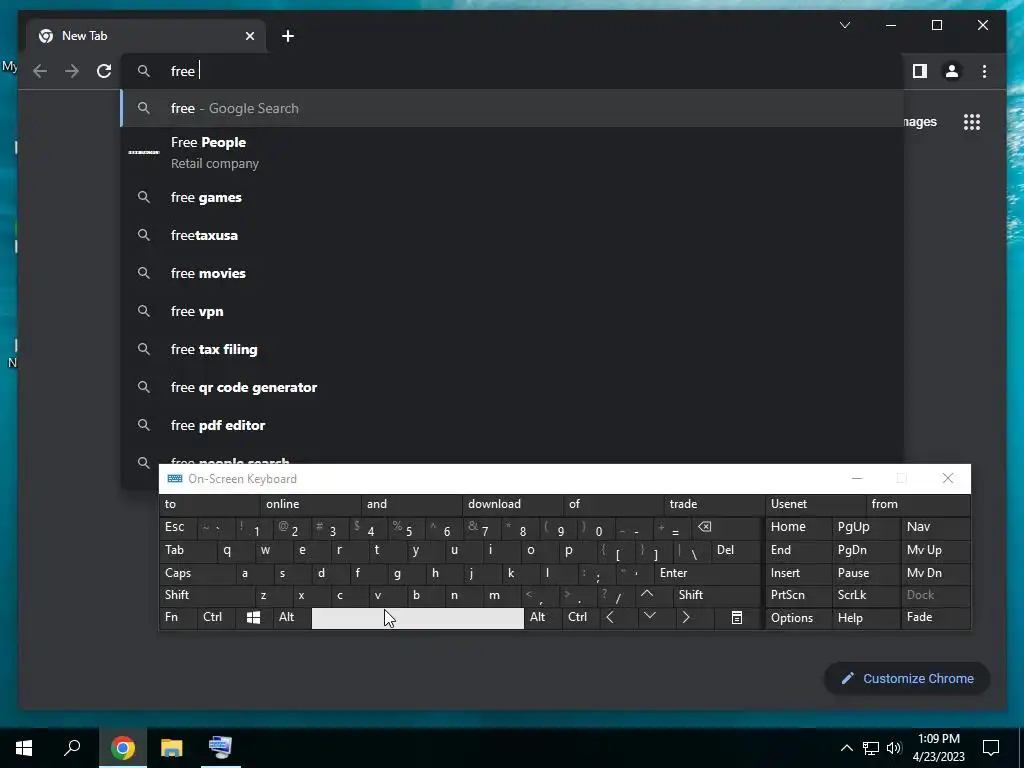
Task: Tap the Windows logo key on keyboard
Action: click(253, 617)
